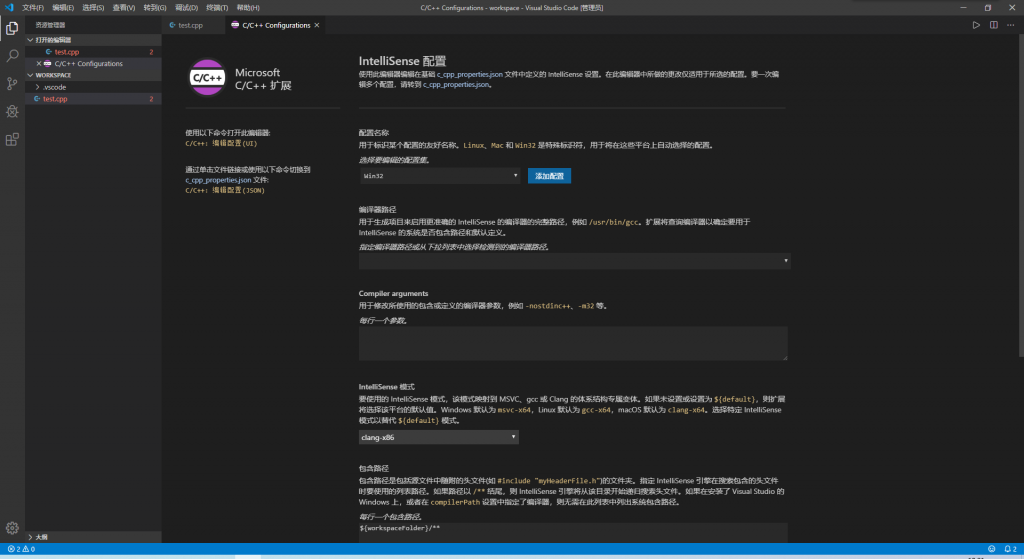
Task: Click the IntelliSense 配置 heading
Action: (402, 61)
